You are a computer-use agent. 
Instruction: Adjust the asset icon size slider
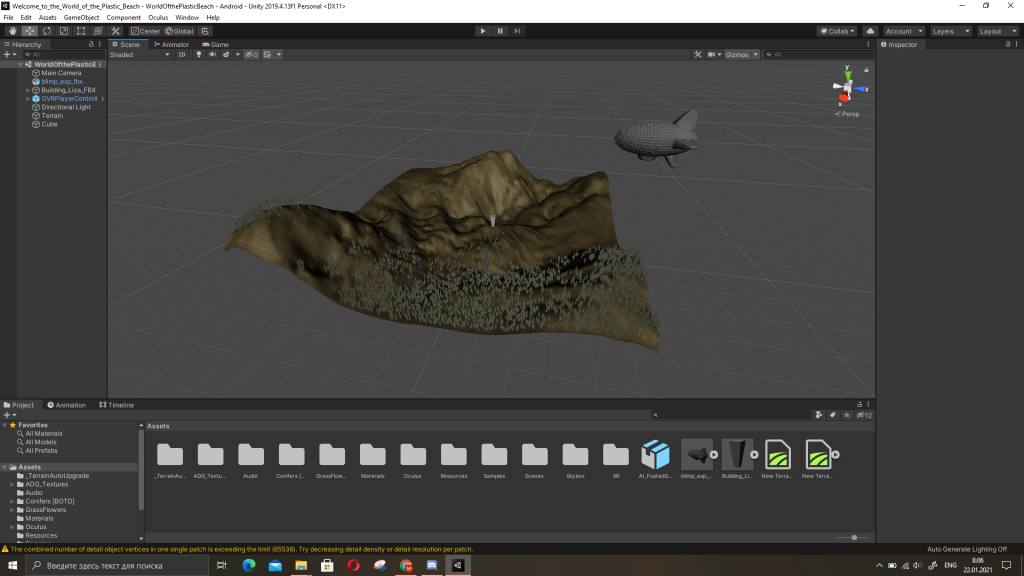pos(852,537)
